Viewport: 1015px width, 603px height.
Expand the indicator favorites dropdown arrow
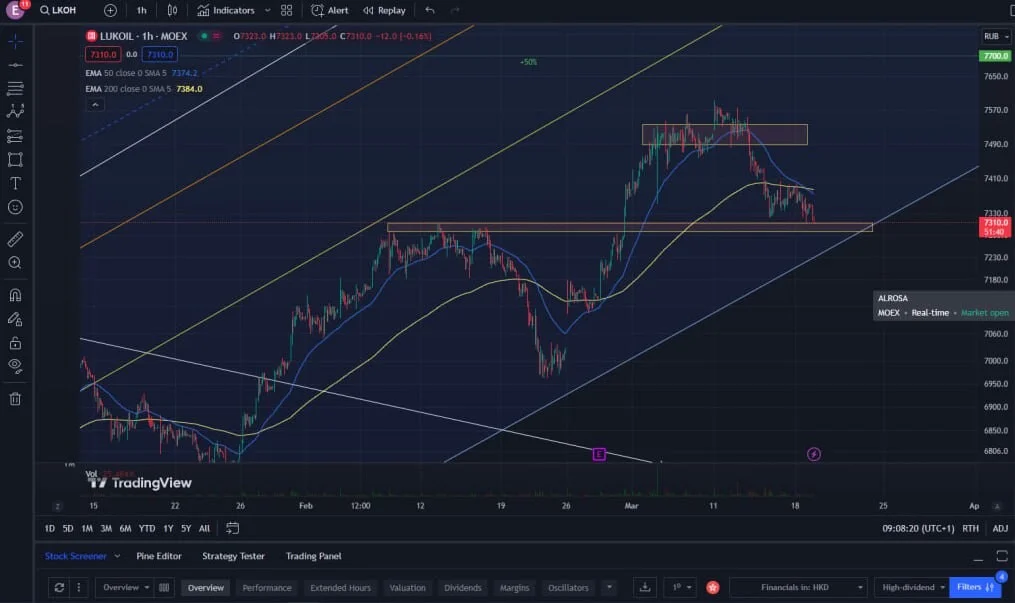click(x=267, y=10)
